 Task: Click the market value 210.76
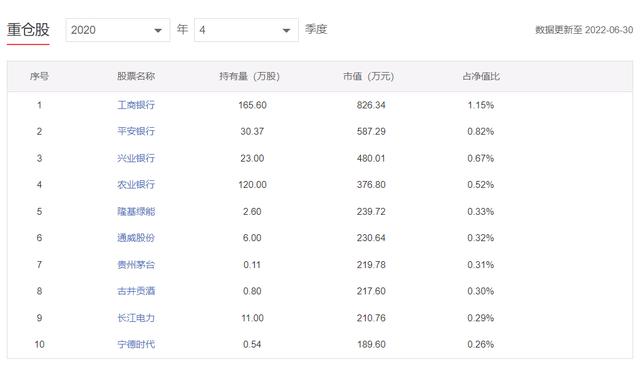(371, 318)
